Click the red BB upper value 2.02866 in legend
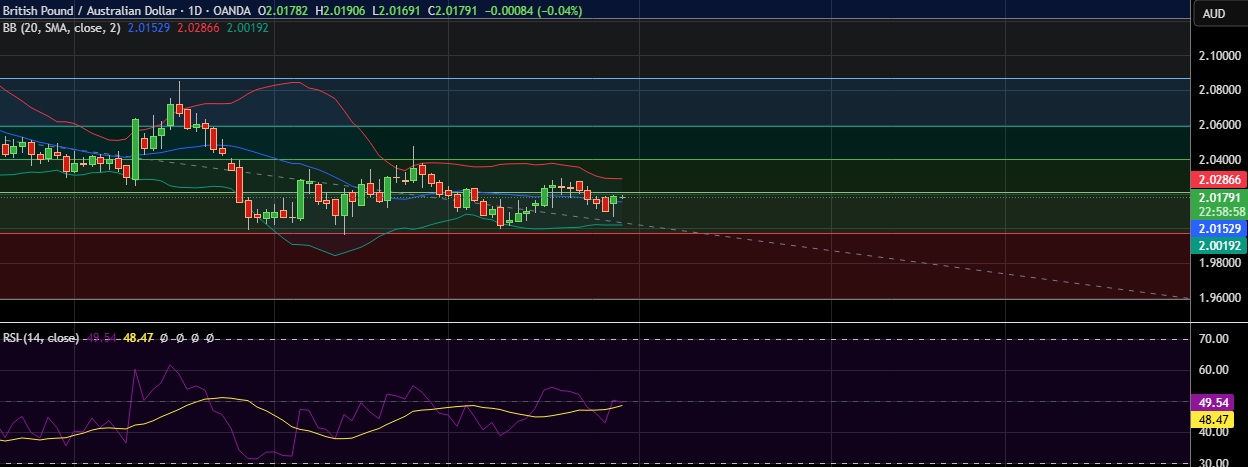 (196, 28)
